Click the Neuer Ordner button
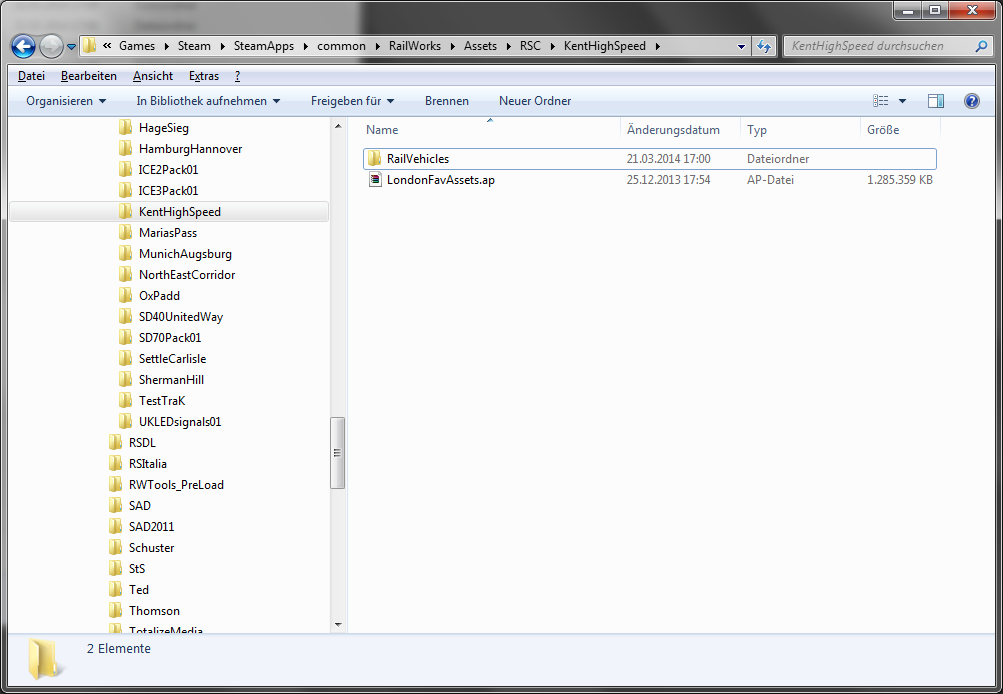The width and height of the screenshot is (1003, 694). point(535,101)
